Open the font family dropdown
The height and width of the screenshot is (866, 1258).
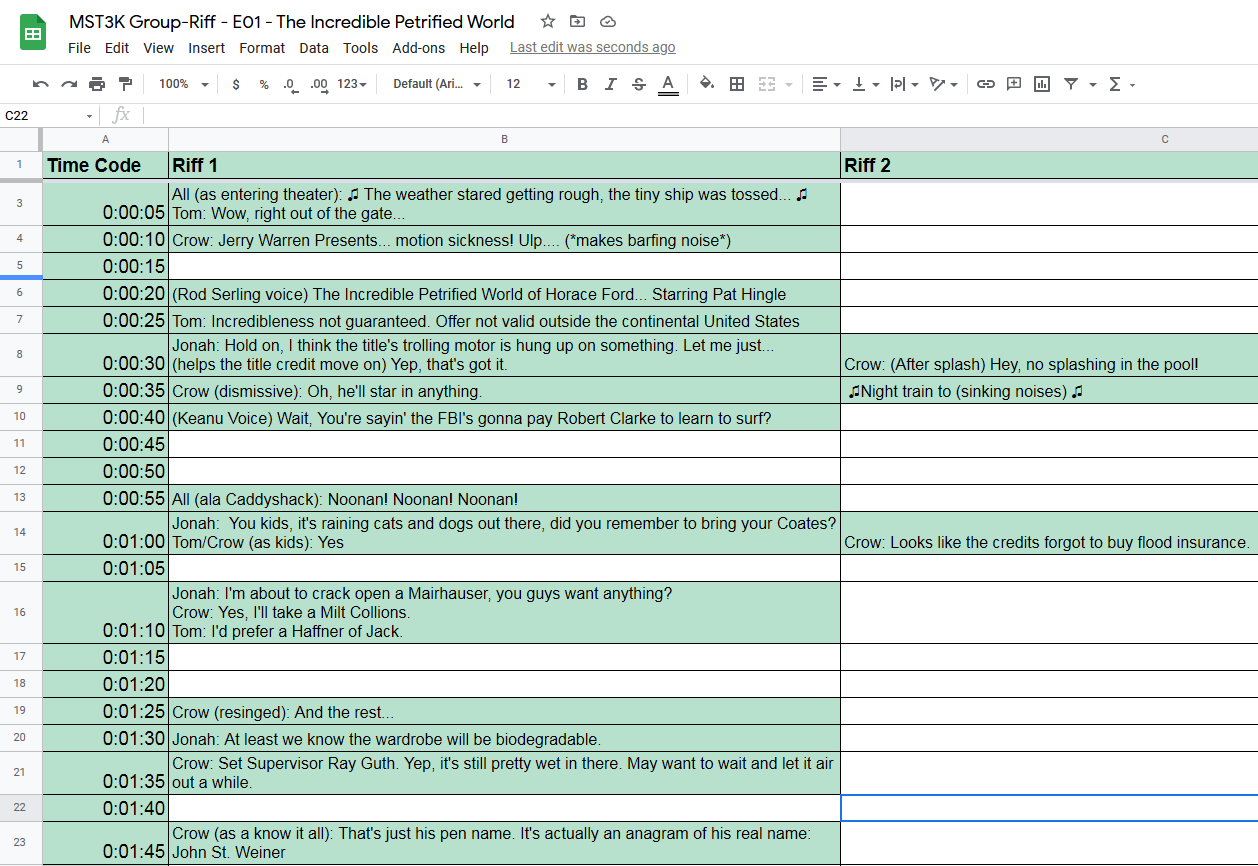pyautogui.click(x=437, y=84)
